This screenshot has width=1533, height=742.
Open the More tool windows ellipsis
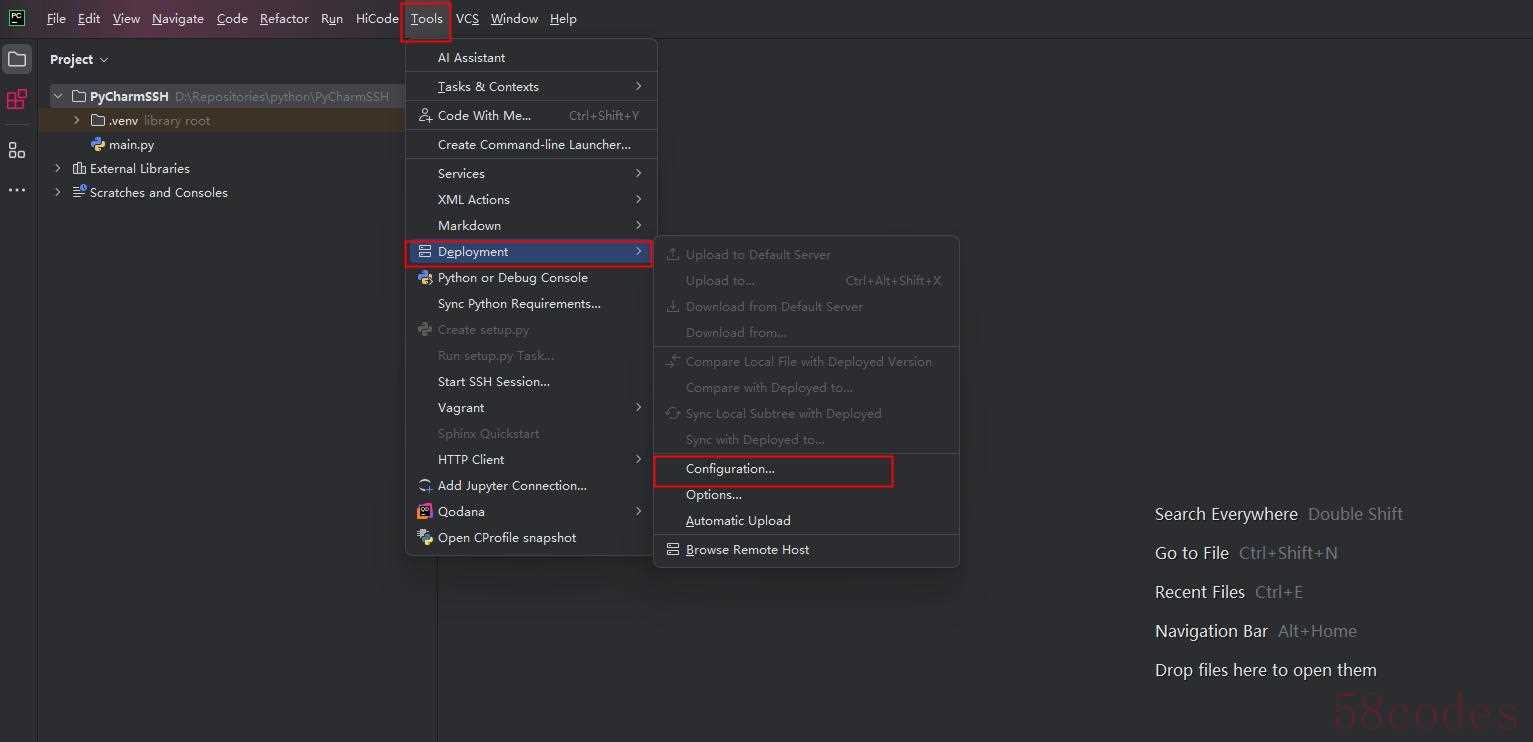click(17, 190)
